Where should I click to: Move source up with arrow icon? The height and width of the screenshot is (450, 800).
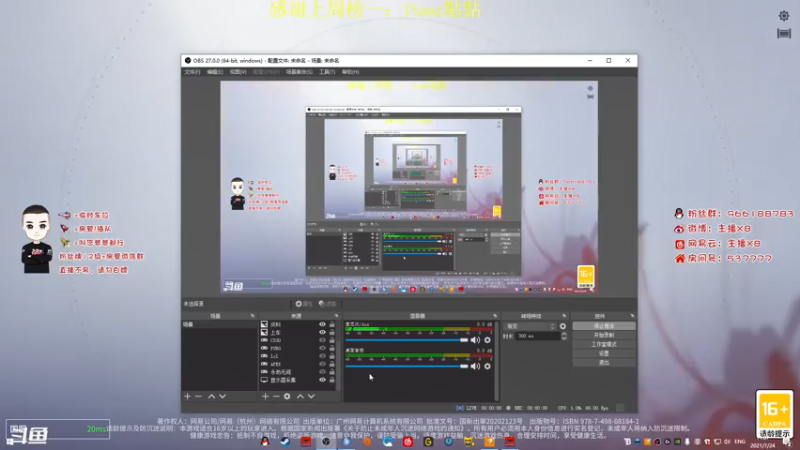(x=300, y=396)
